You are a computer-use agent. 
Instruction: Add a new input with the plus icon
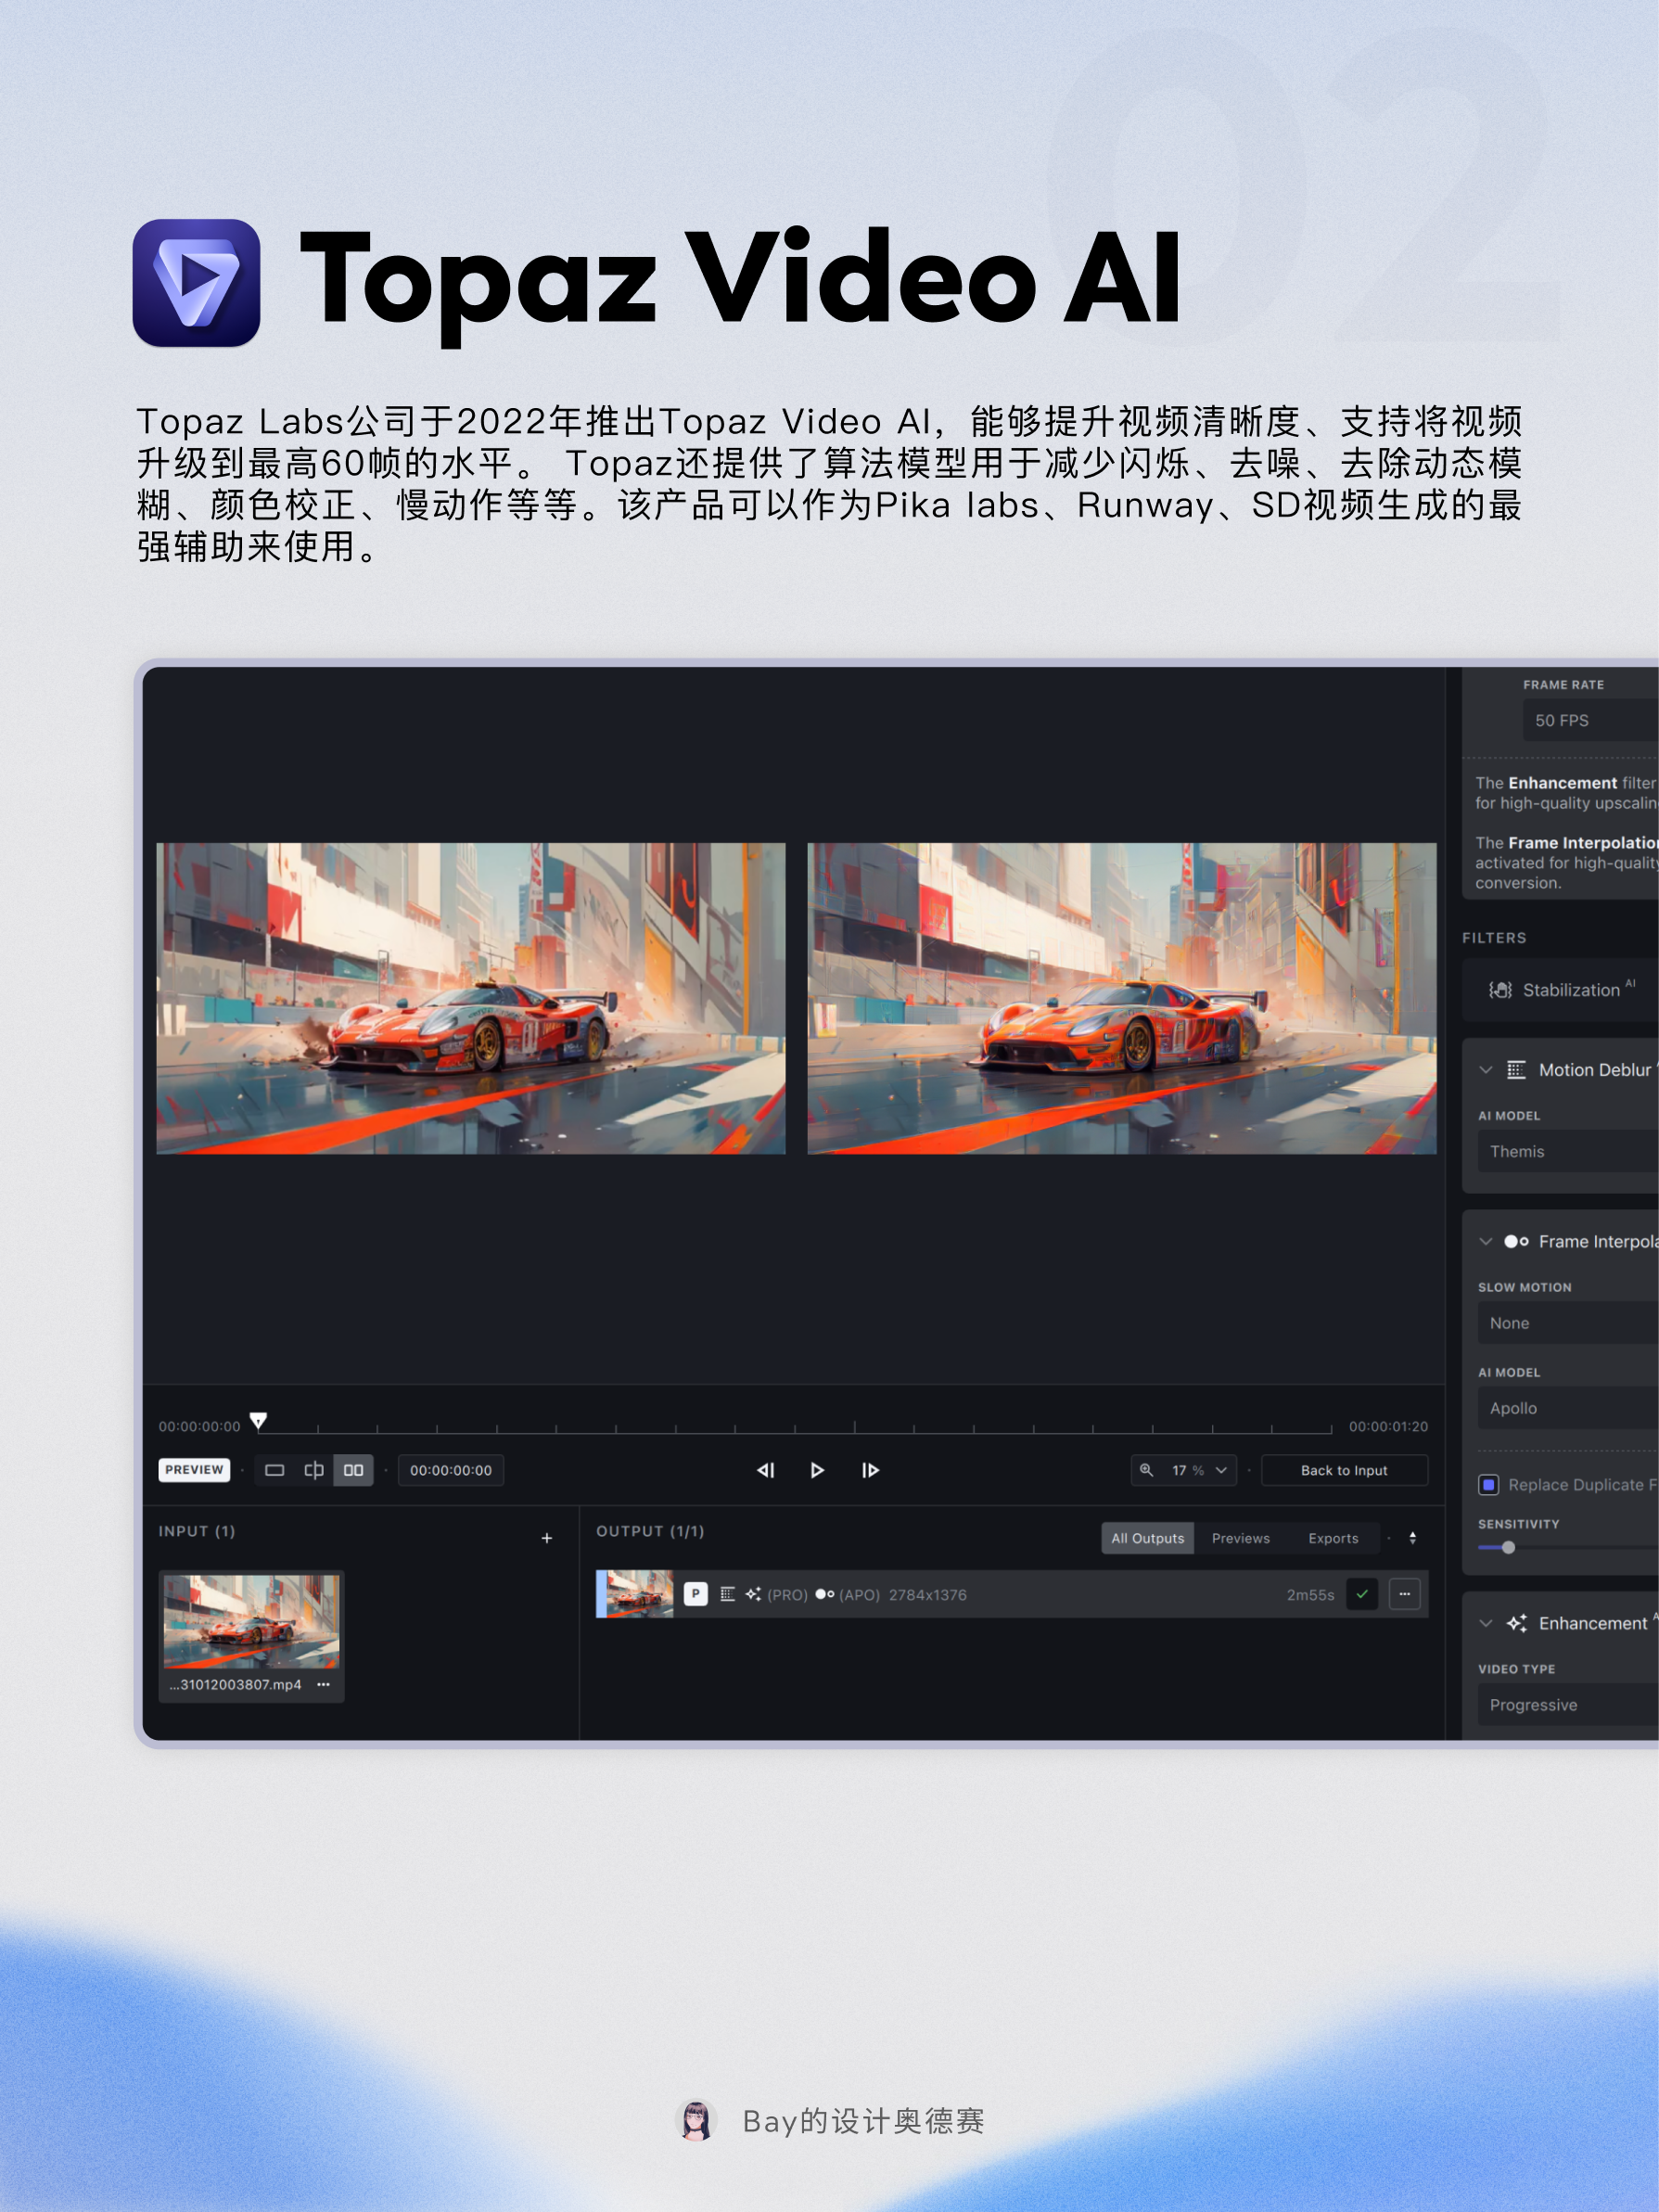547,1538
